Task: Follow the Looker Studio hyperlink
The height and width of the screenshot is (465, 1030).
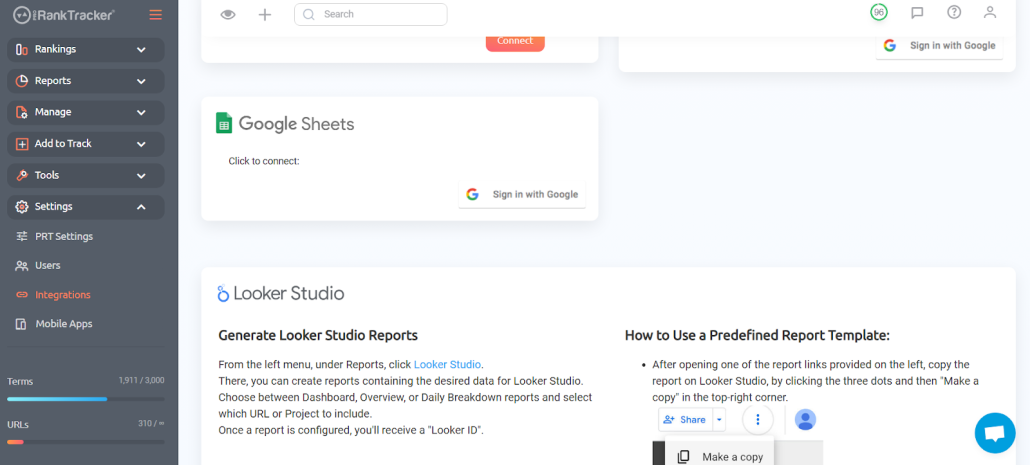Action: click(447, 365)
